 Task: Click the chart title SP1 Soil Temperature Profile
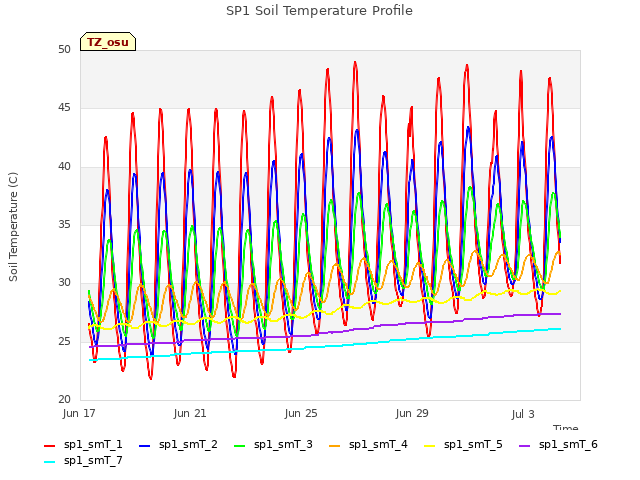tap(319, 11)
